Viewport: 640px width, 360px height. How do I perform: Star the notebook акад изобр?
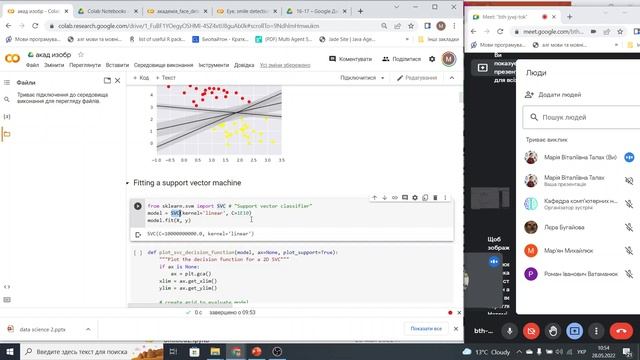click(81, 54)
